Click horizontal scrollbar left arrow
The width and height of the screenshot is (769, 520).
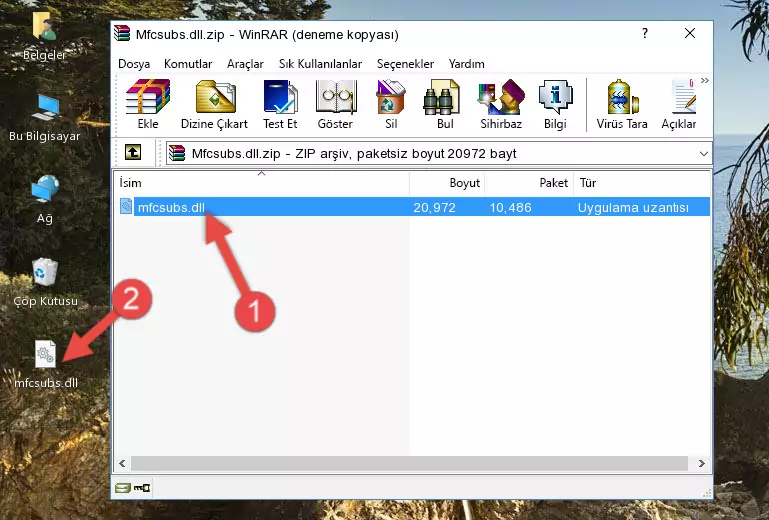pyautogui.click(x=122, y=463)
